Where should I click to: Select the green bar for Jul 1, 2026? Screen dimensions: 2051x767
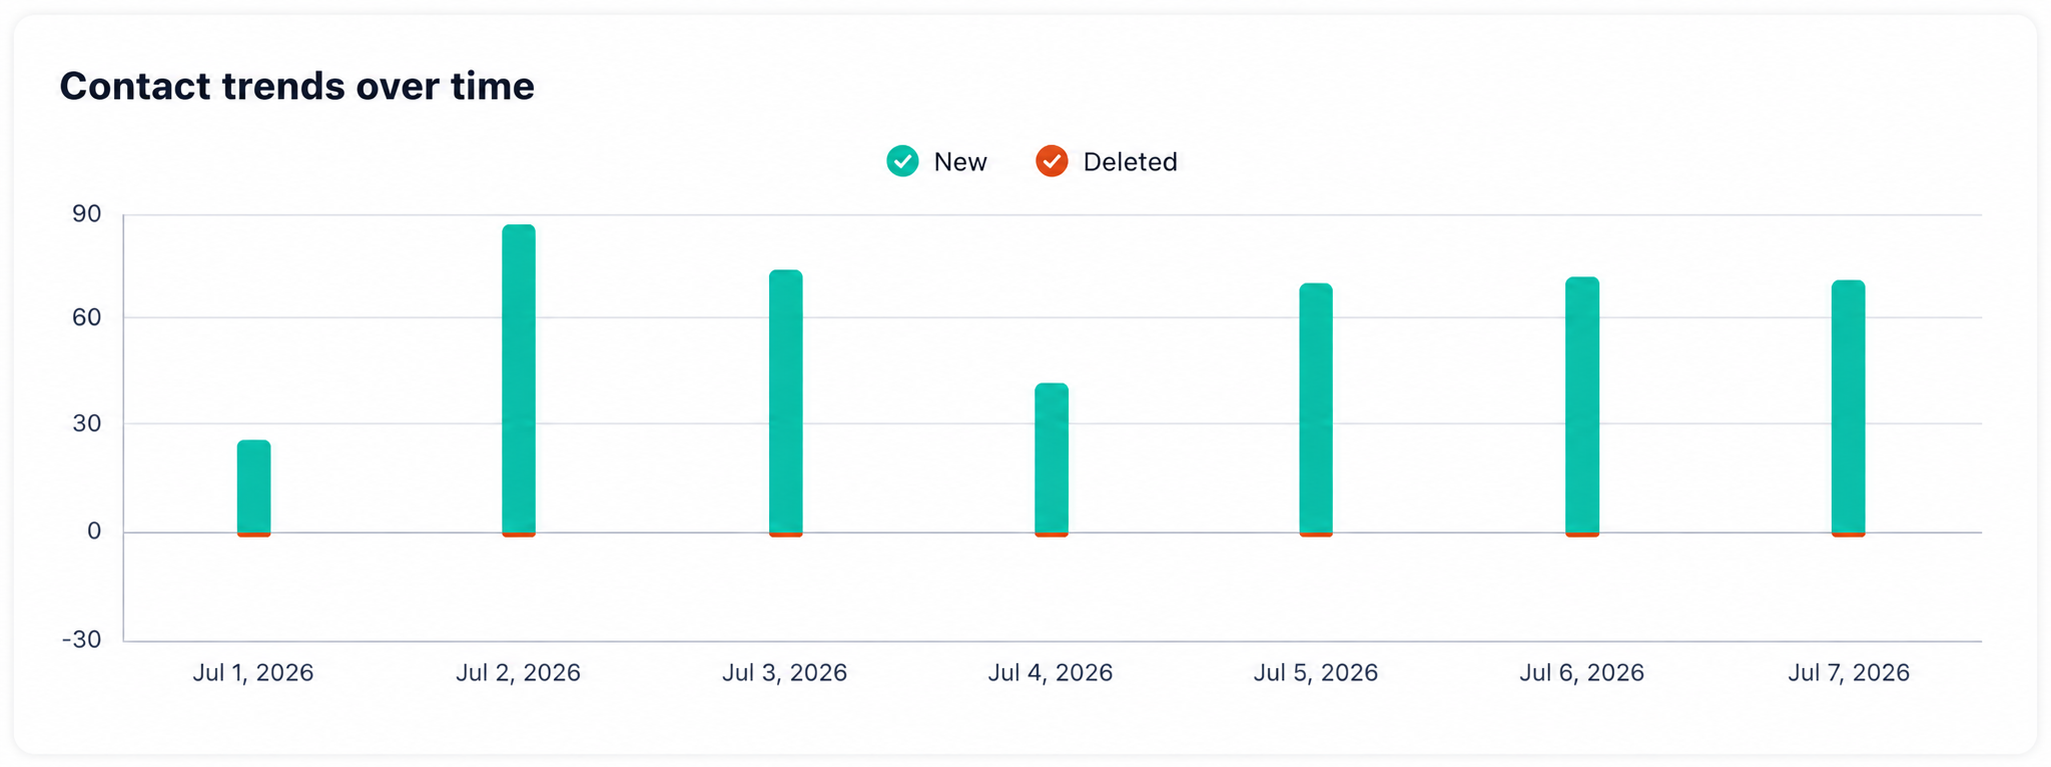[x=254, y=486]
